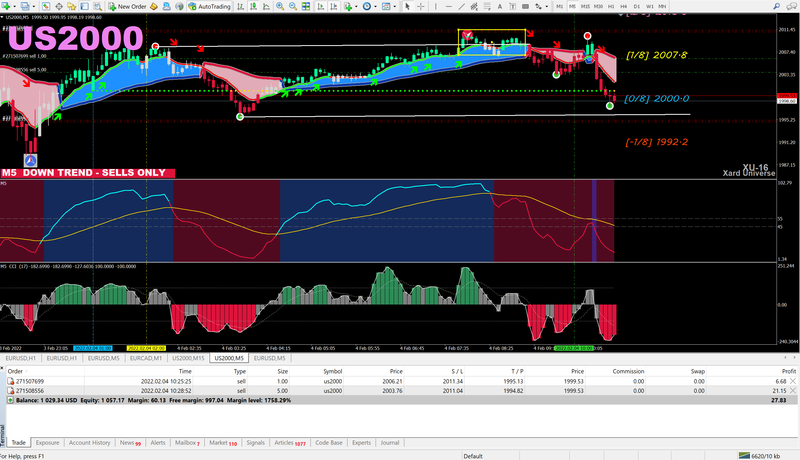800x460 pixels.
Task: Select the Trendline drawing tool
Action: click(x=462, y=6)
